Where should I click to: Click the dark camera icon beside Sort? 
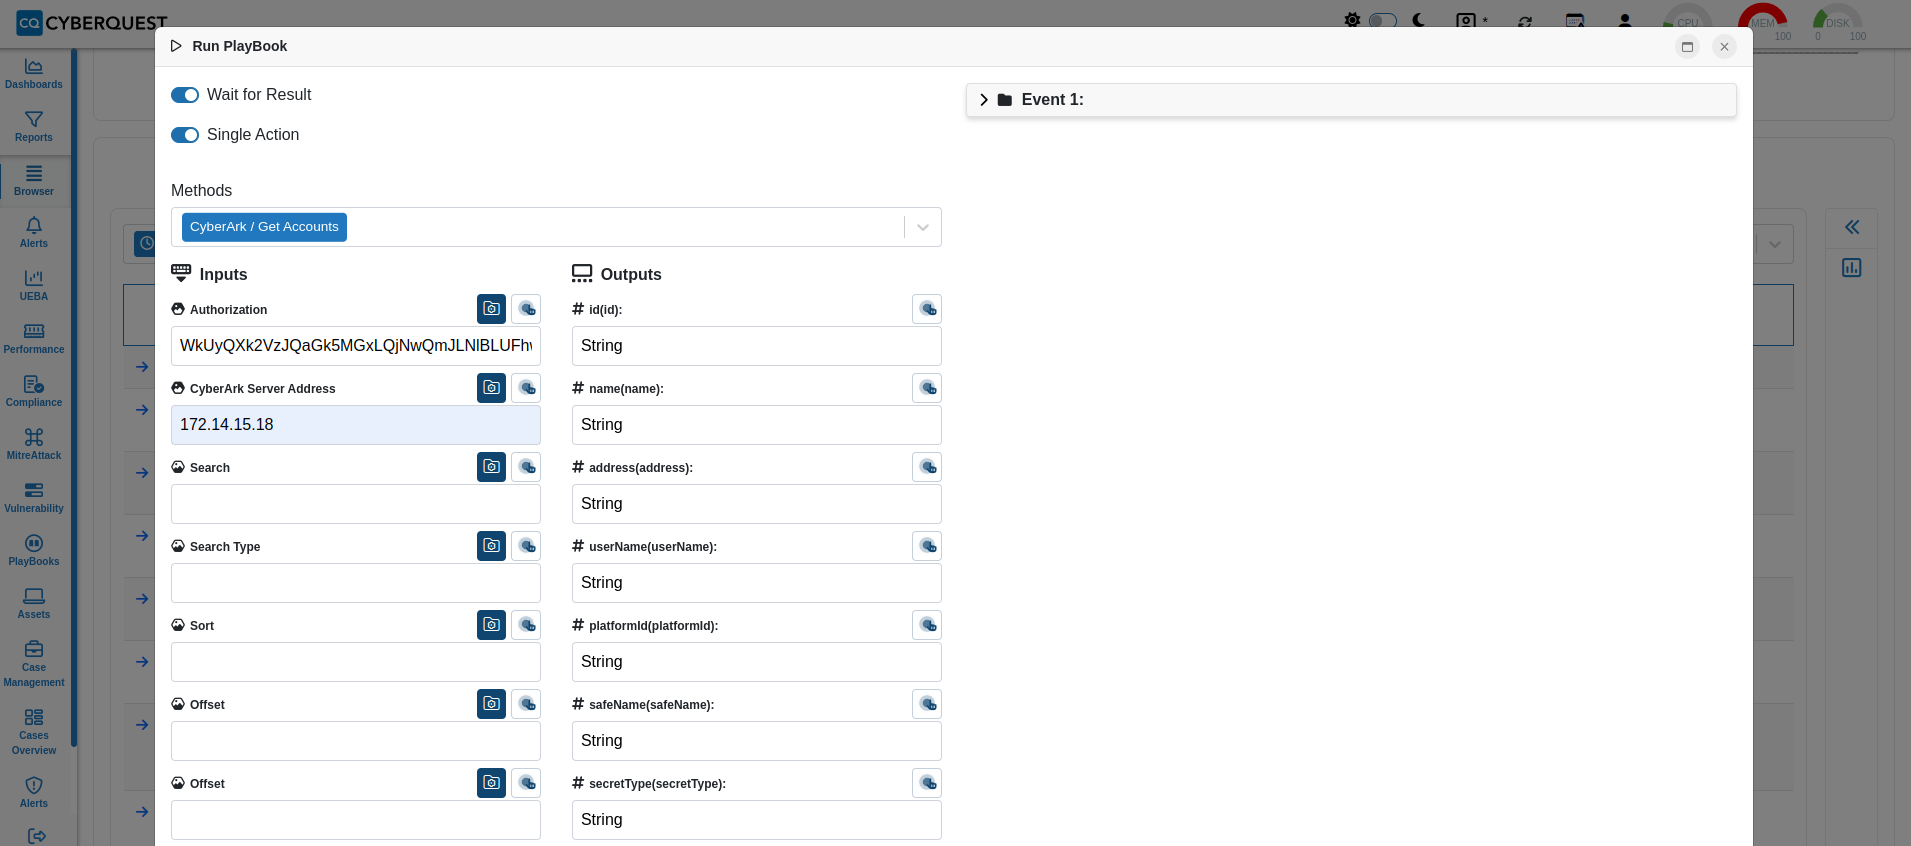[491, 625]
